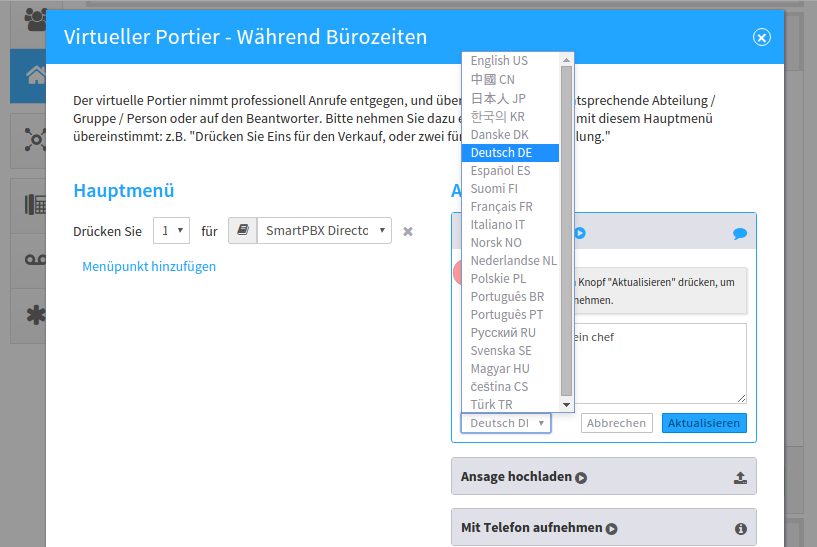Open the key number dropdown showing 1

[x=171, y=231]
